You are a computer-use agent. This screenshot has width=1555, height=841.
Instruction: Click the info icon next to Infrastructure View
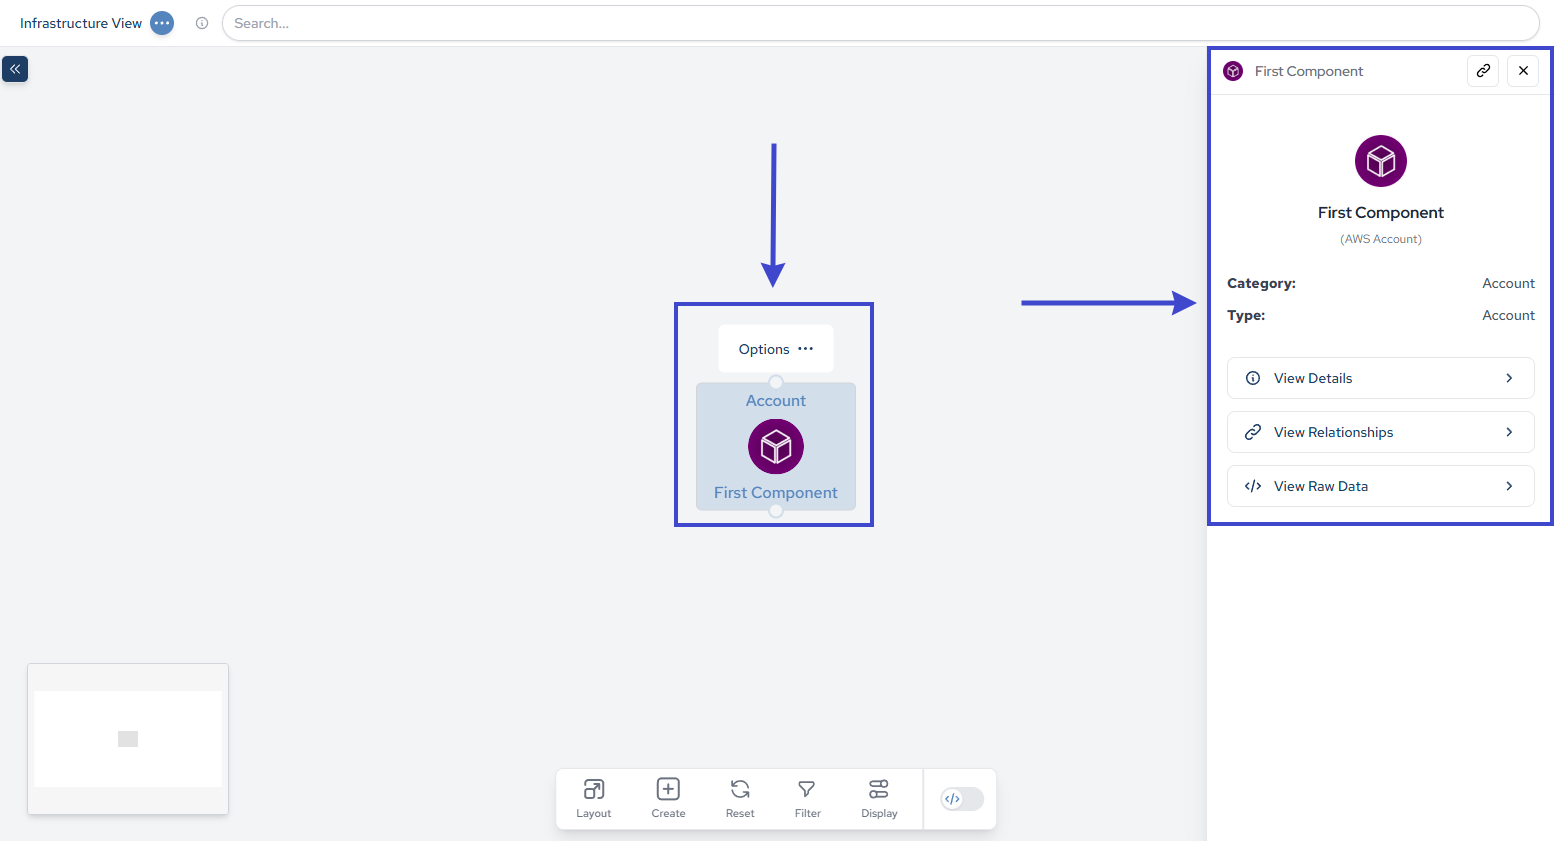(202, 23)
